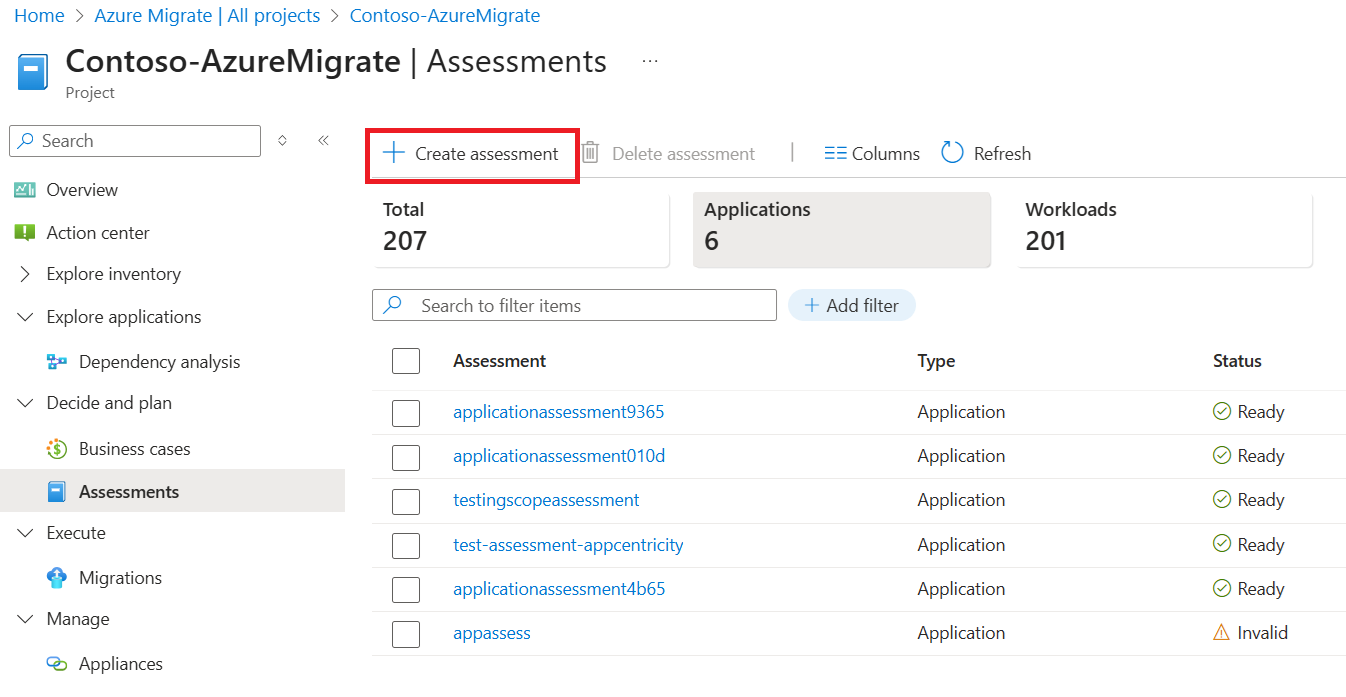Click the more options ellipsis near title
The width and height of the screenshot is (1346, 697).
point(650,62)
